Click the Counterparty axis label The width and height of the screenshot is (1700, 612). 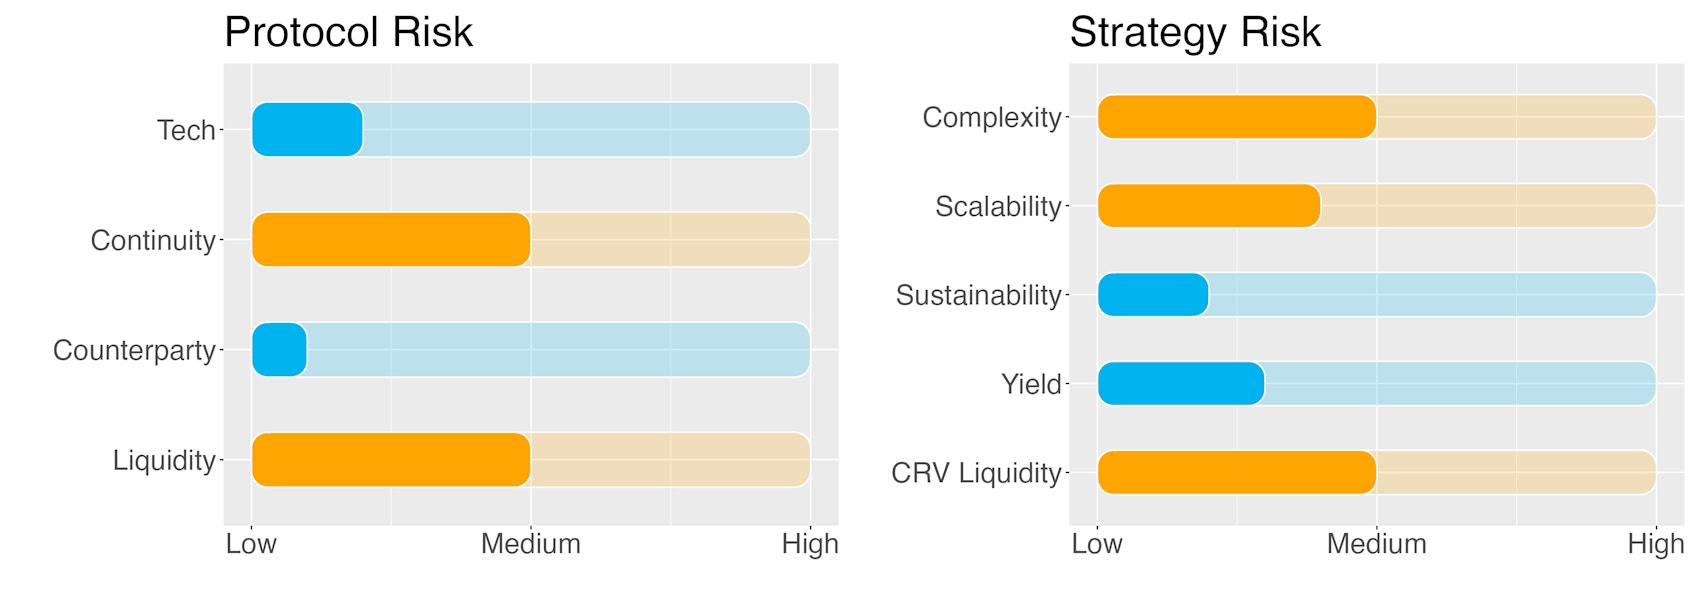pyautogui.click(x=134, y=350)
